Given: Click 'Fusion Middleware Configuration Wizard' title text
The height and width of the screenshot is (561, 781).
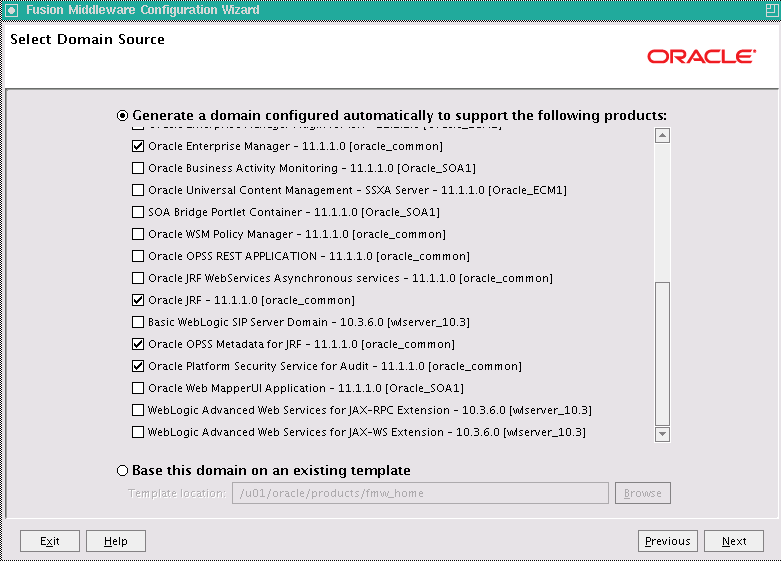Looking at the screenshot, I should point(142,10).
